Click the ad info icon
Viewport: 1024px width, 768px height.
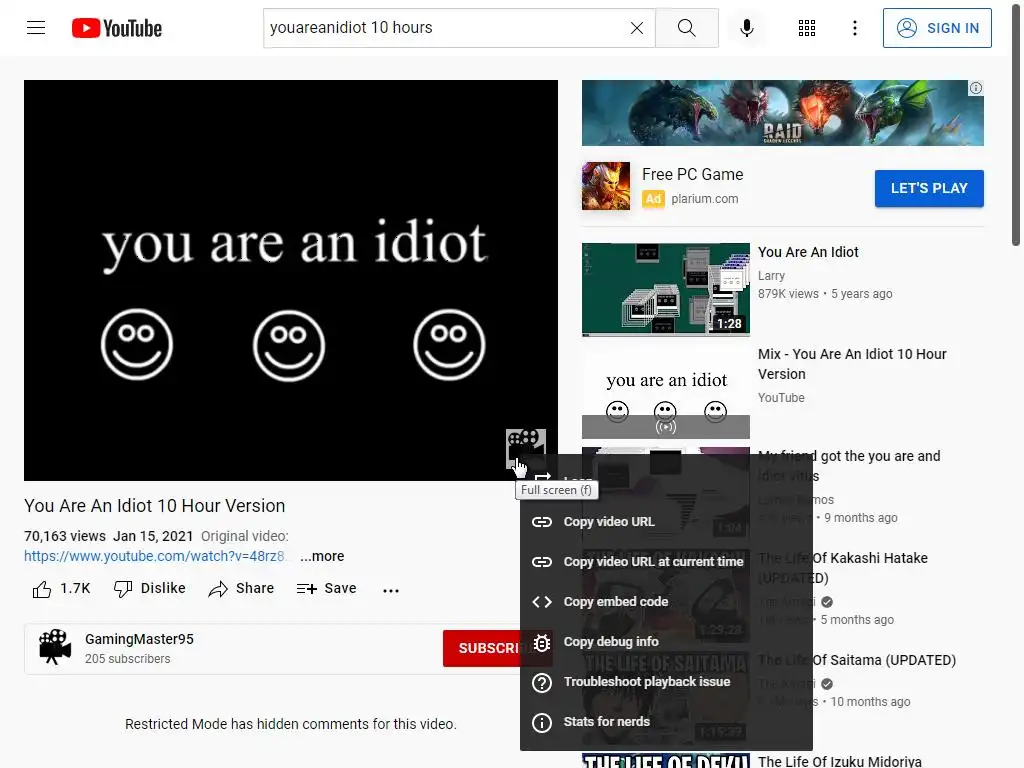976,88
